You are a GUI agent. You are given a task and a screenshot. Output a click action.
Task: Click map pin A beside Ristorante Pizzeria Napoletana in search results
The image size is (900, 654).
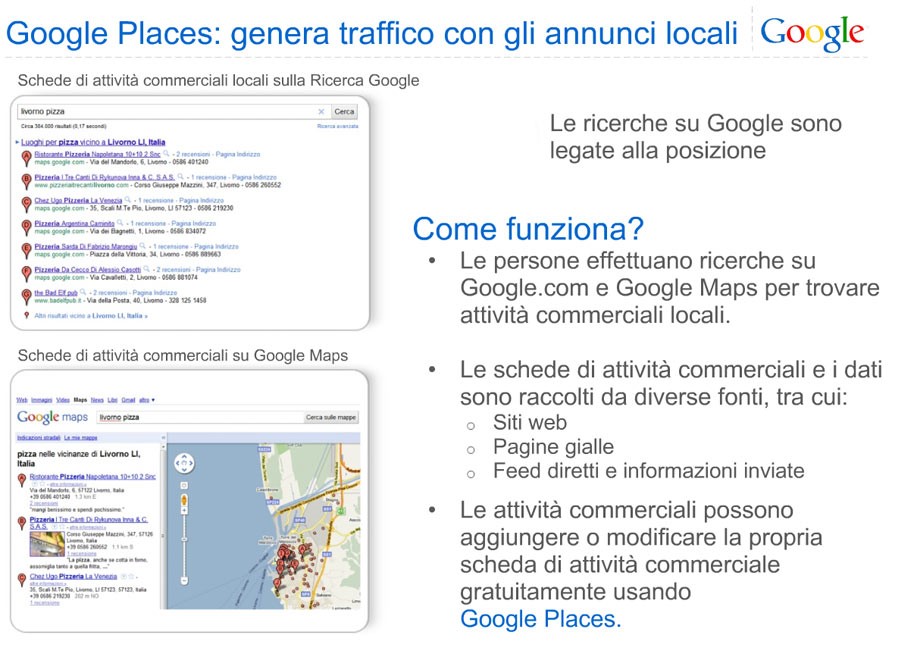click(26, 158)
